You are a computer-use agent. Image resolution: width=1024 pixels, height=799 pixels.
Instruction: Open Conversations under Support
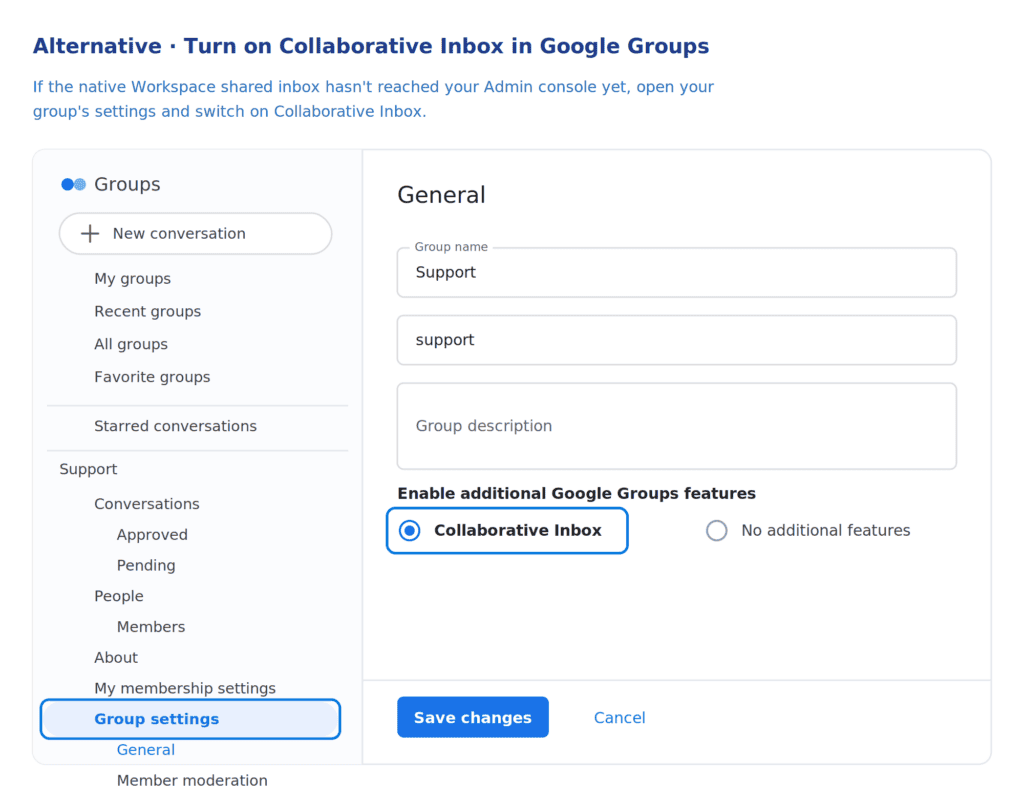(x=147, y=504)
